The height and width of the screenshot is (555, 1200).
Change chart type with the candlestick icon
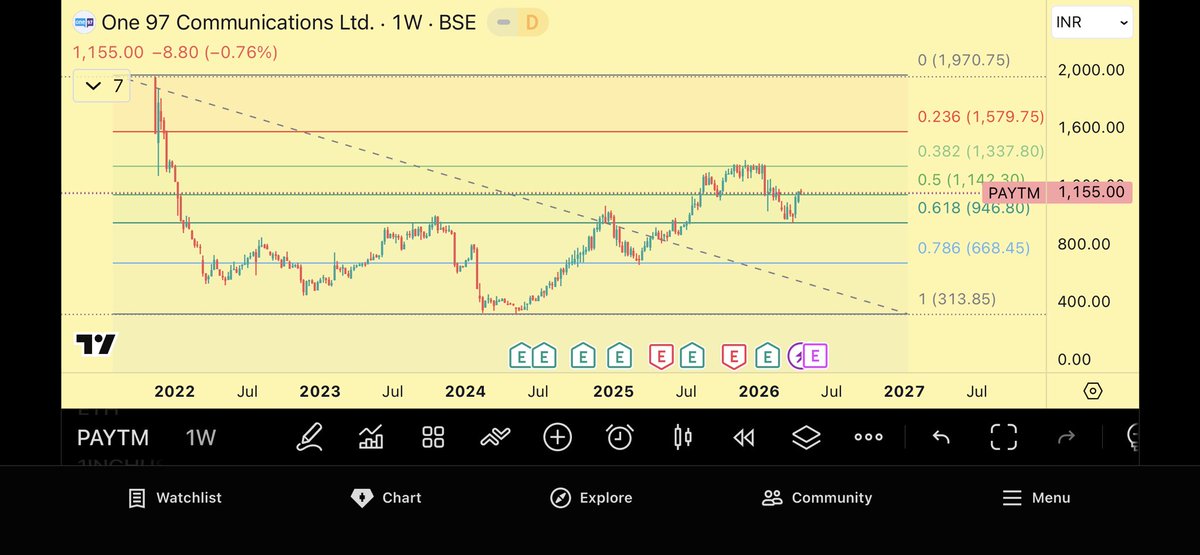coord(683,437)
